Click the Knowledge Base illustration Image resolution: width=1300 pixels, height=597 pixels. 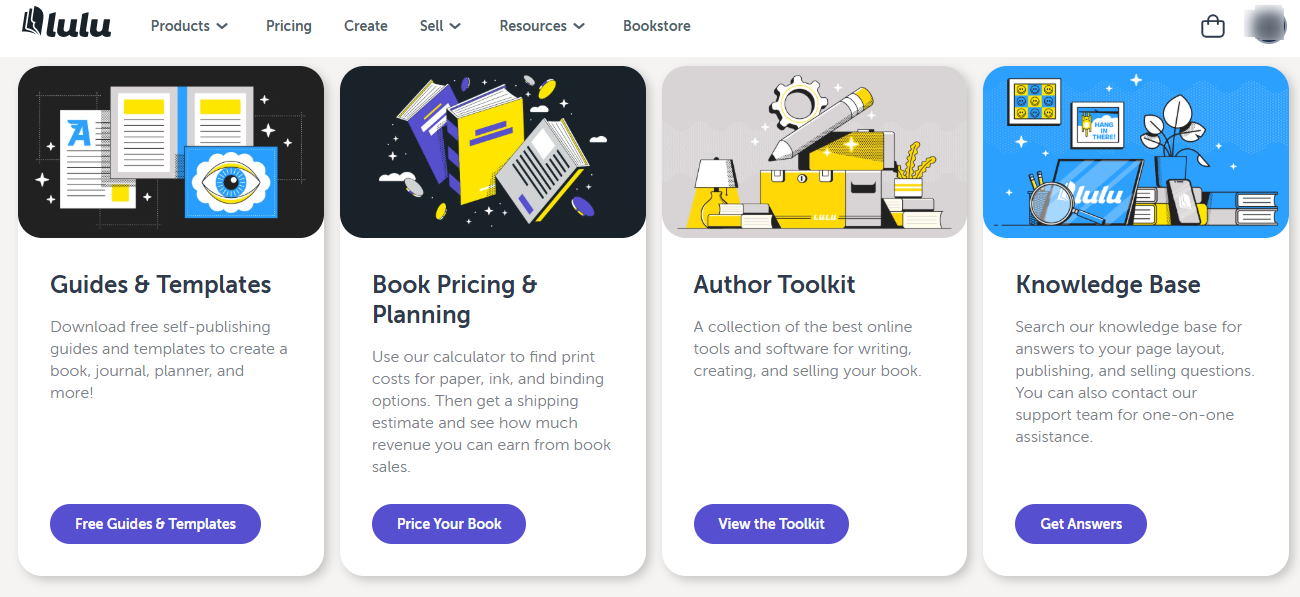point(1136,151)
